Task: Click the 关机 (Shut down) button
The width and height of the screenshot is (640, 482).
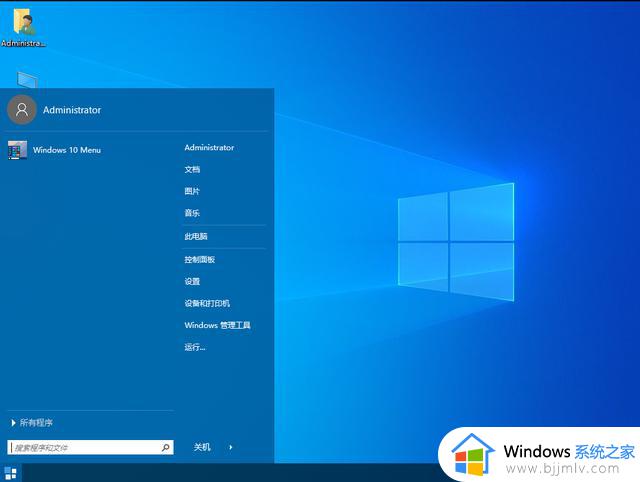Action: 202,447
